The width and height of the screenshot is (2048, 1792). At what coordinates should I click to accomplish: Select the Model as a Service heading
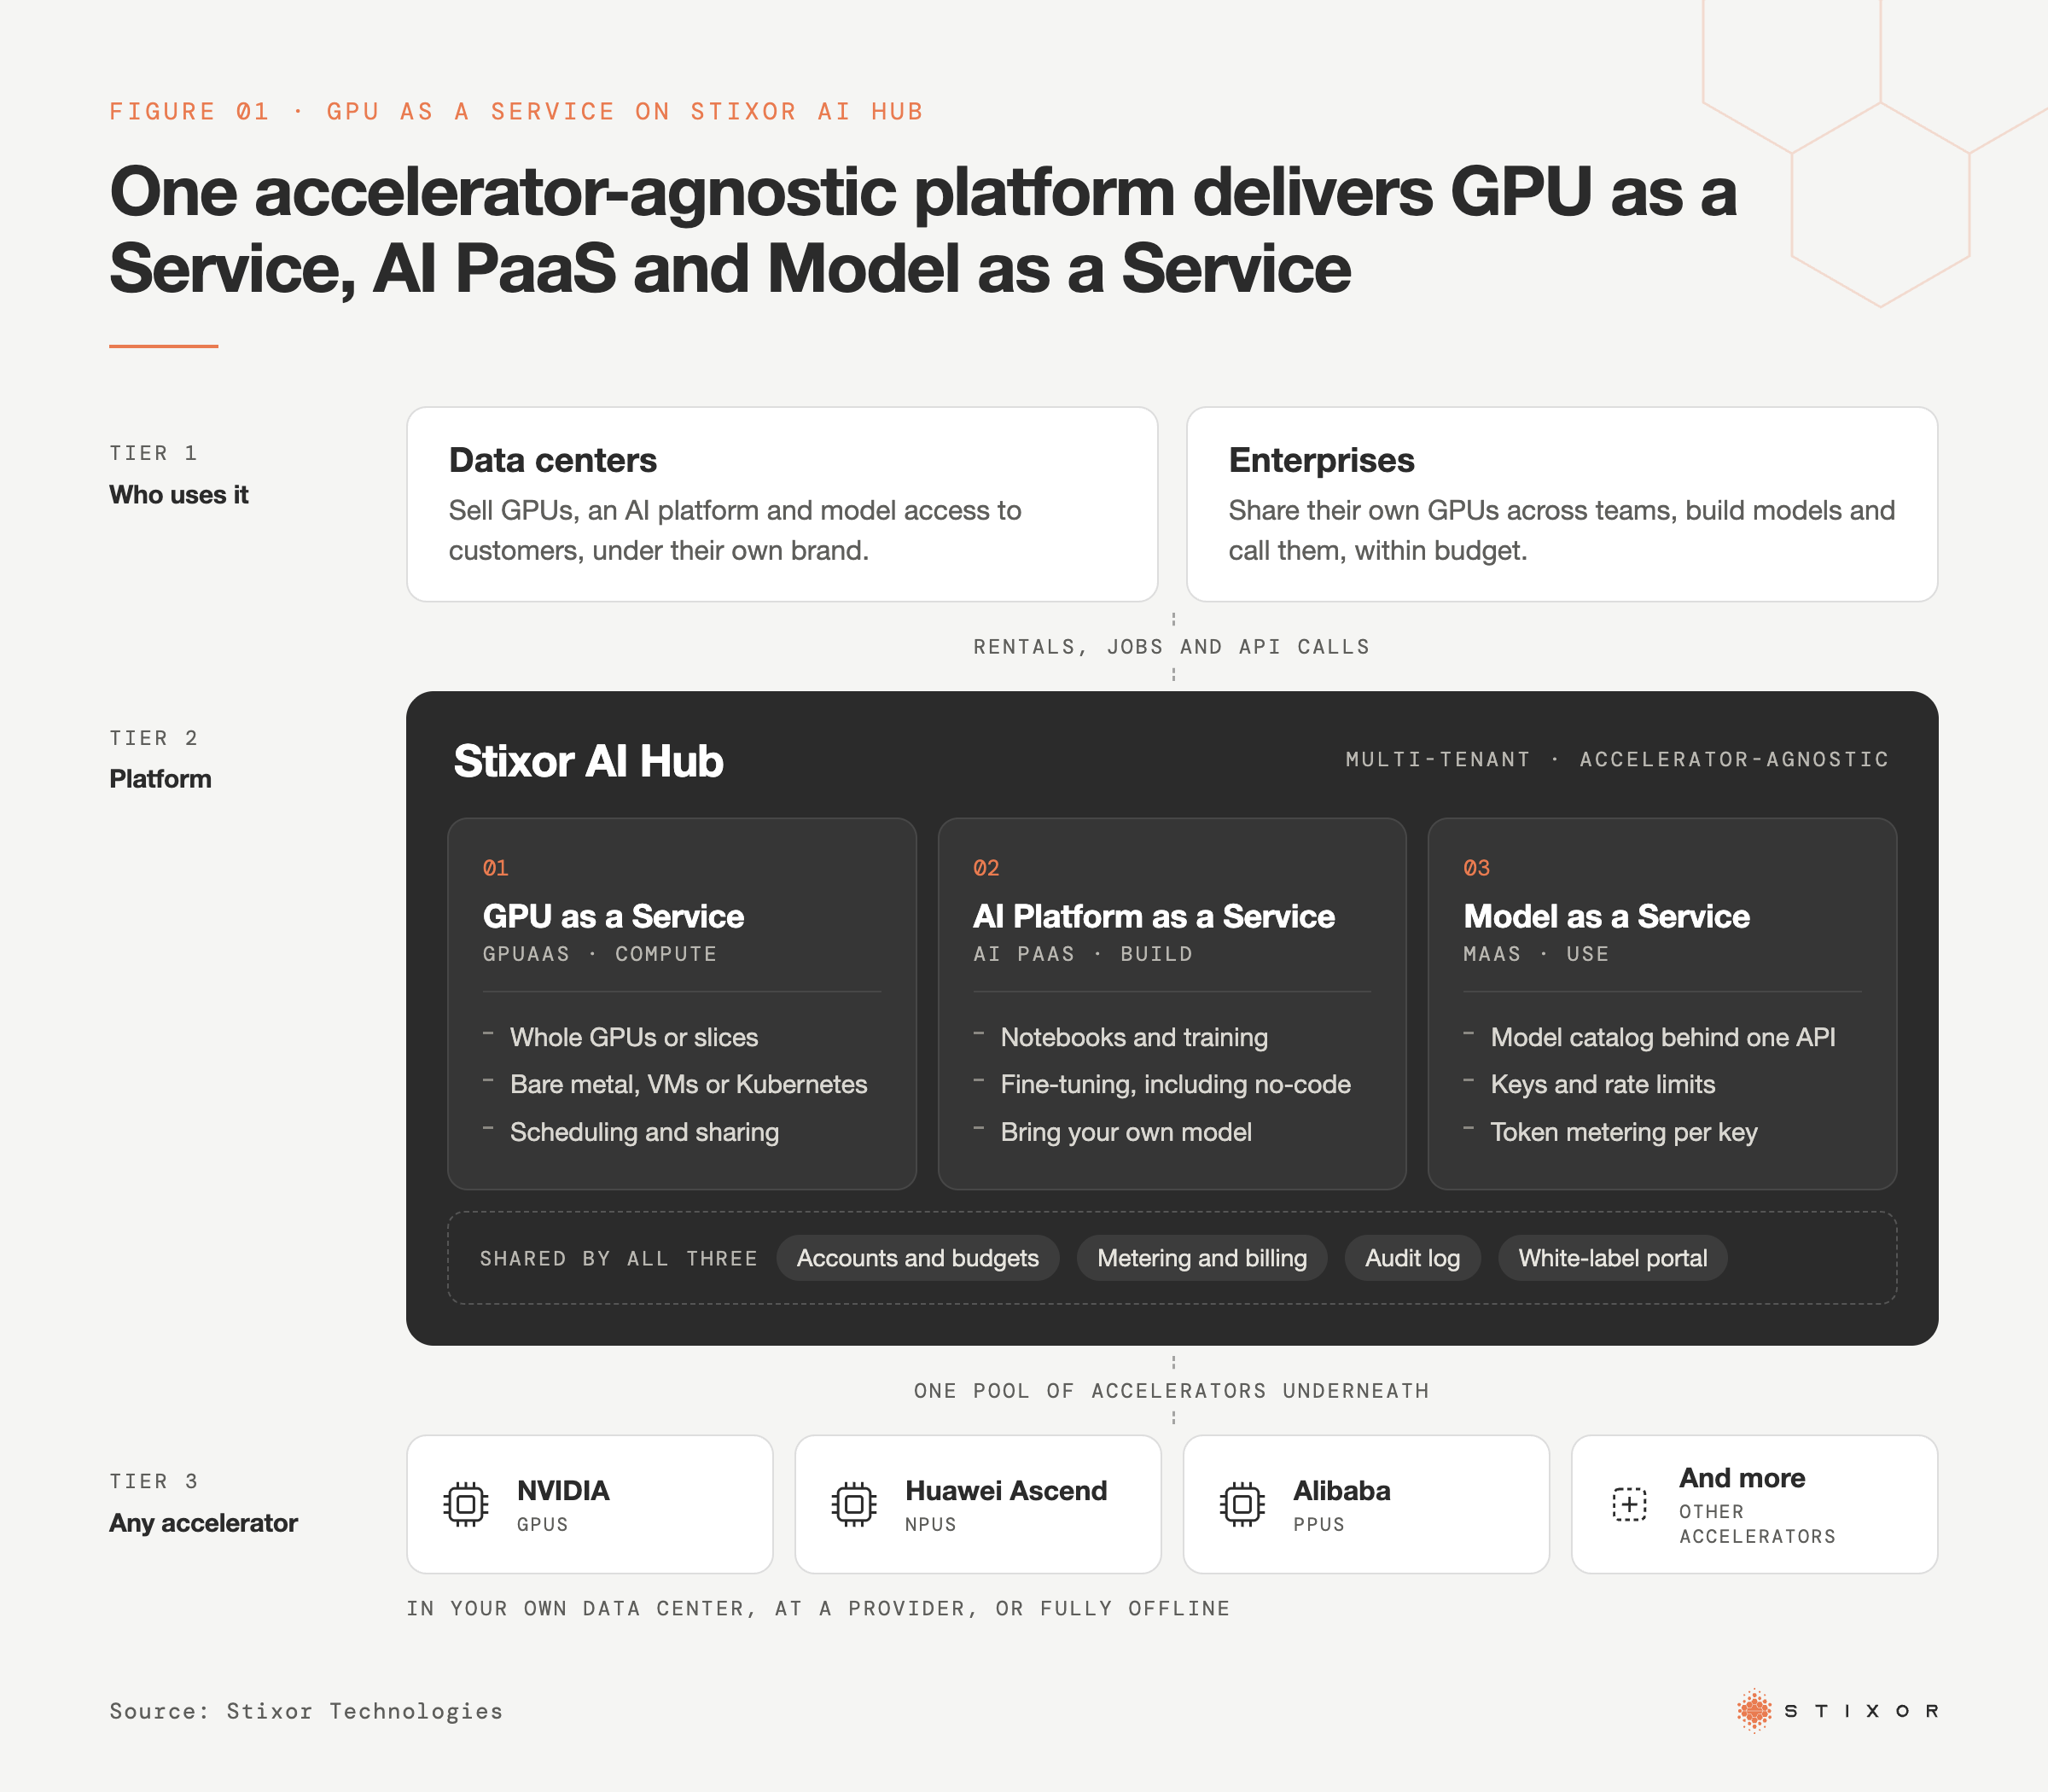pos(1606,916)
